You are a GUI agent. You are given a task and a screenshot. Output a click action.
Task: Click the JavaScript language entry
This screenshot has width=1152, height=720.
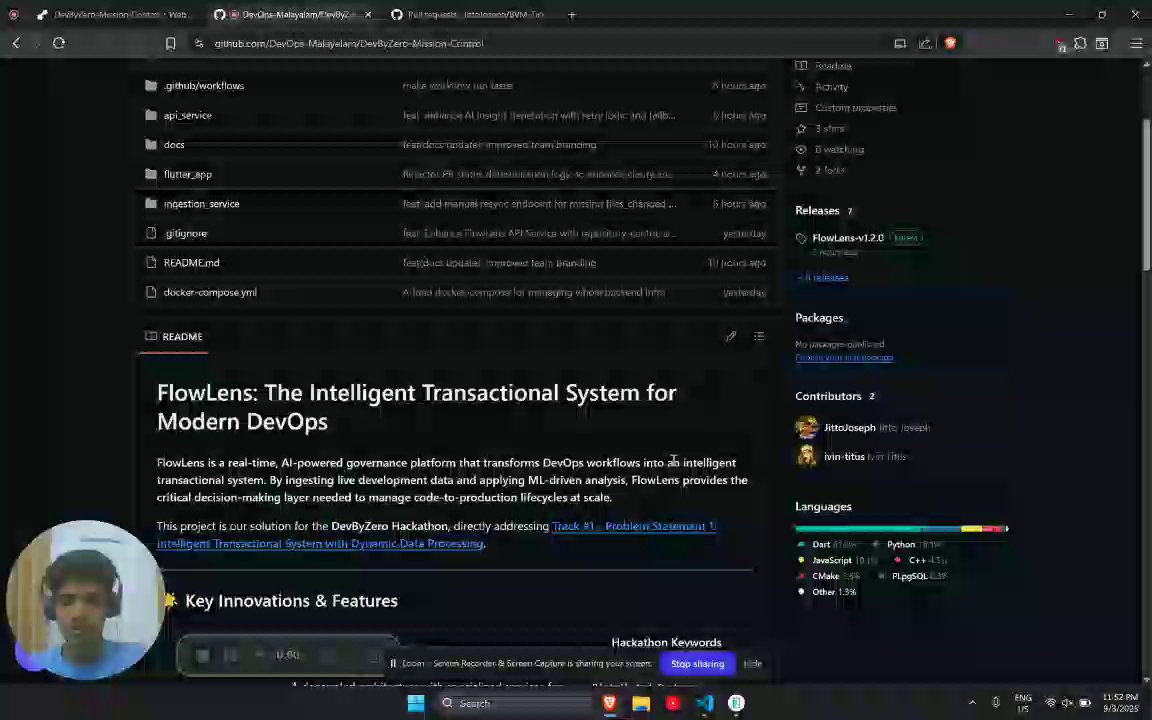point(838,560)
